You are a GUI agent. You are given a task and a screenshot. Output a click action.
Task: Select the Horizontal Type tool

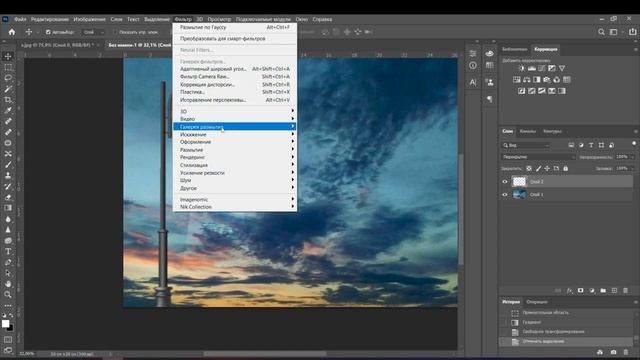coord(8,251)
